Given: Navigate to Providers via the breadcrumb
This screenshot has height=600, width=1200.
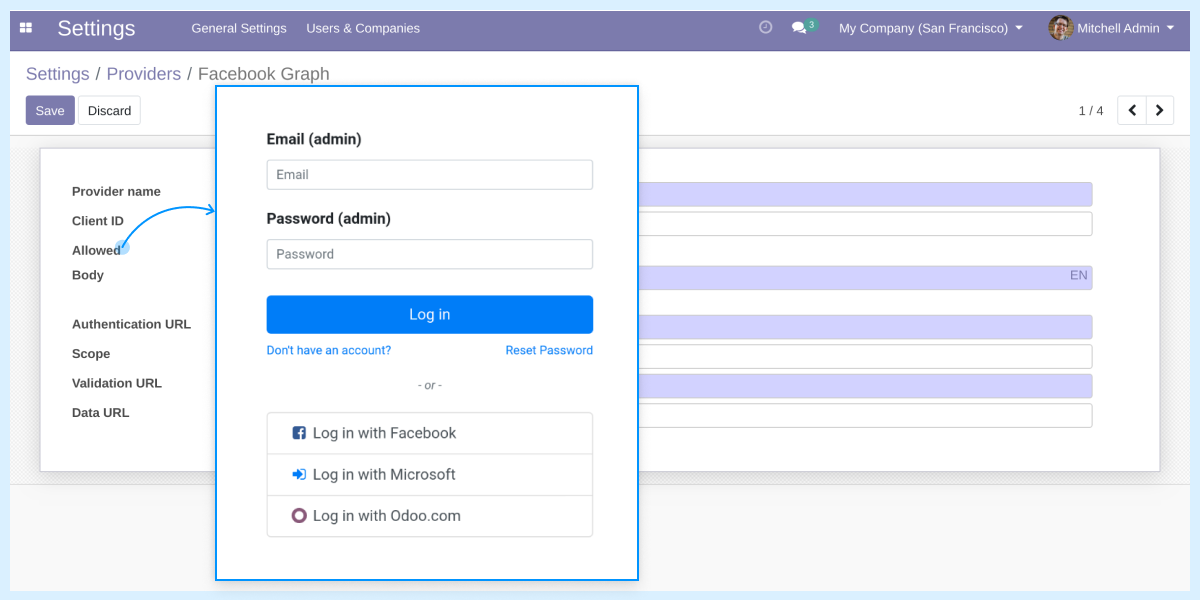Looking at the screenshot, I should [x=144, y=74].
